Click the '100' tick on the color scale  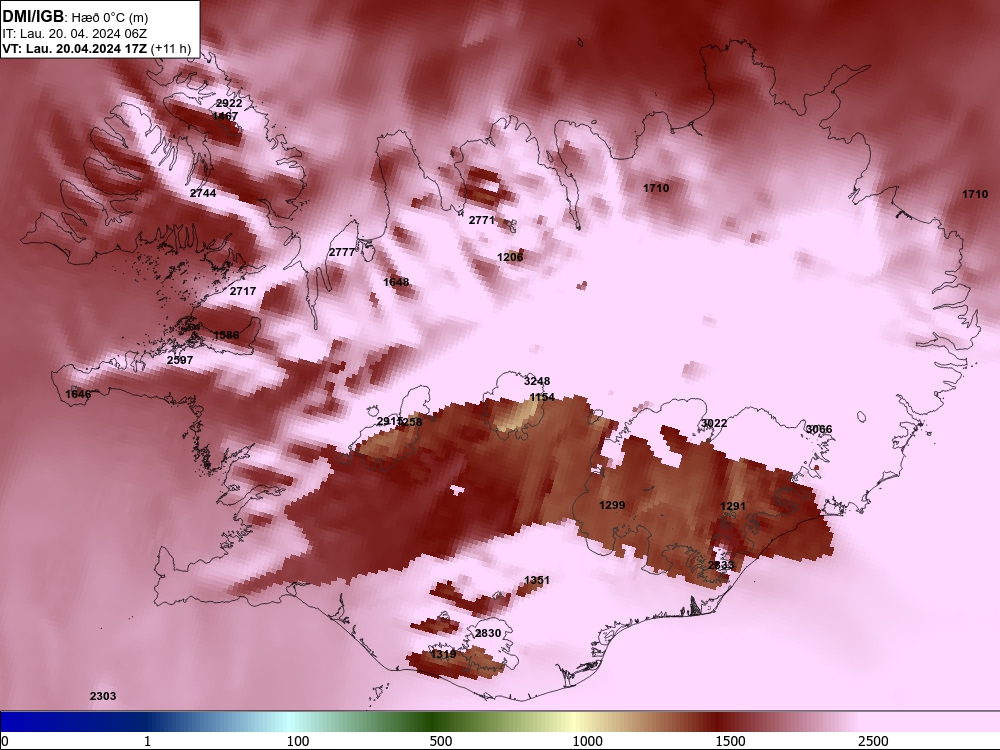[x=298, y=741]
